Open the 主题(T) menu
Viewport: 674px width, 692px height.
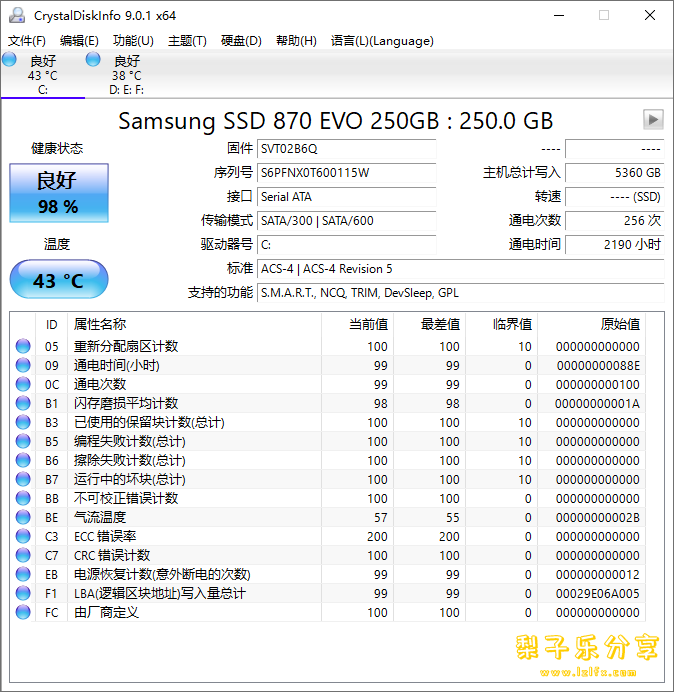(187, 41)
